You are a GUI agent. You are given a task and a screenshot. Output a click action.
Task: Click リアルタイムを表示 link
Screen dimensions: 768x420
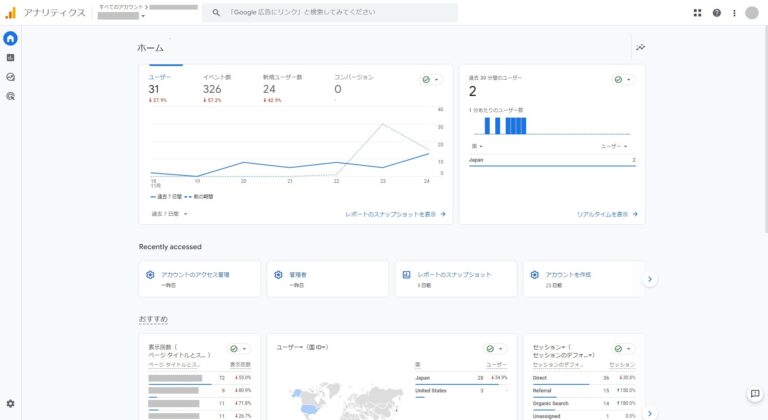pos(606,214)
